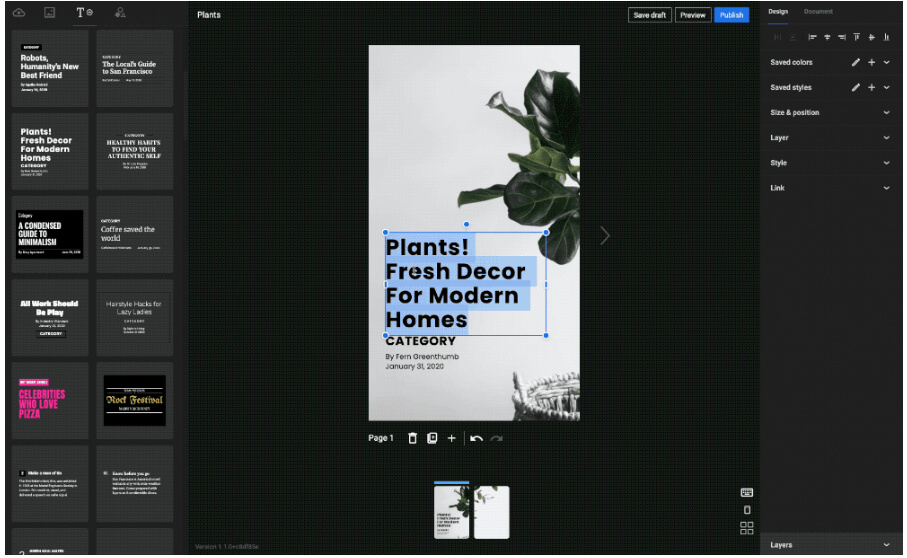
Task: Duplicate the current page
Action: point(432,438)
